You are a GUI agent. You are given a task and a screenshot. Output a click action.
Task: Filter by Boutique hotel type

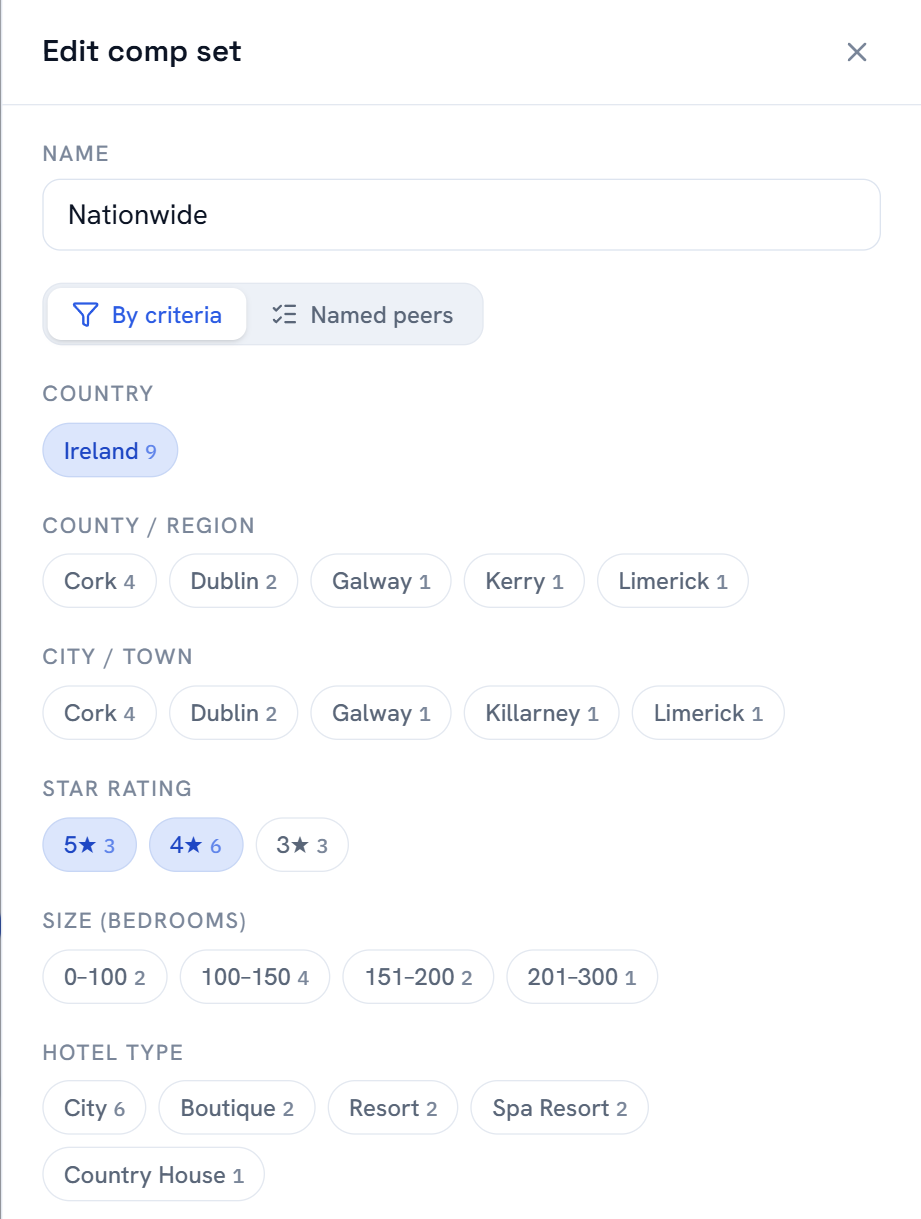[x=237, y=1108]
